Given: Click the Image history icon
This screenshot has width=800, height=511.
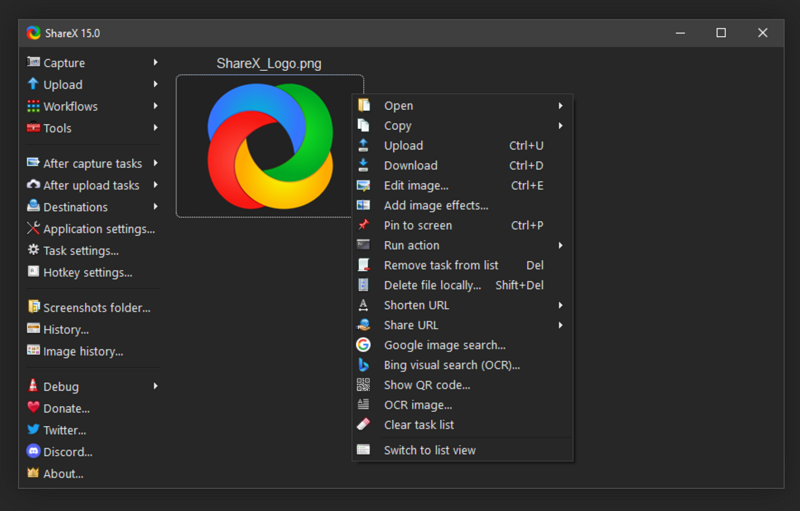Looking at the screenshot, I should (x=33, y=350).
